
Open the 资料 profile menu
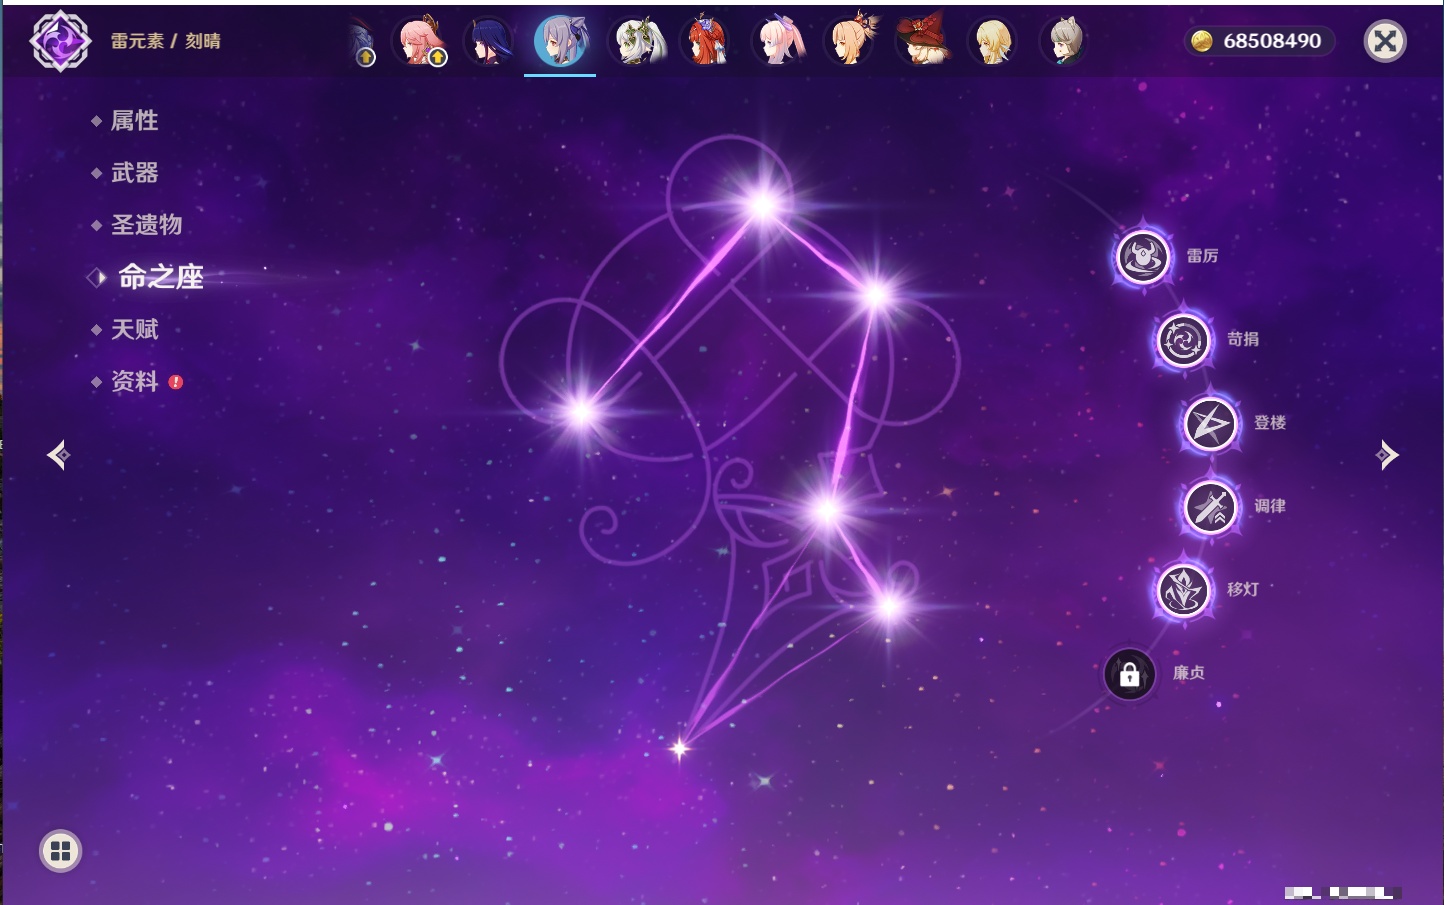pyautogui.click(x=134, y=381)
